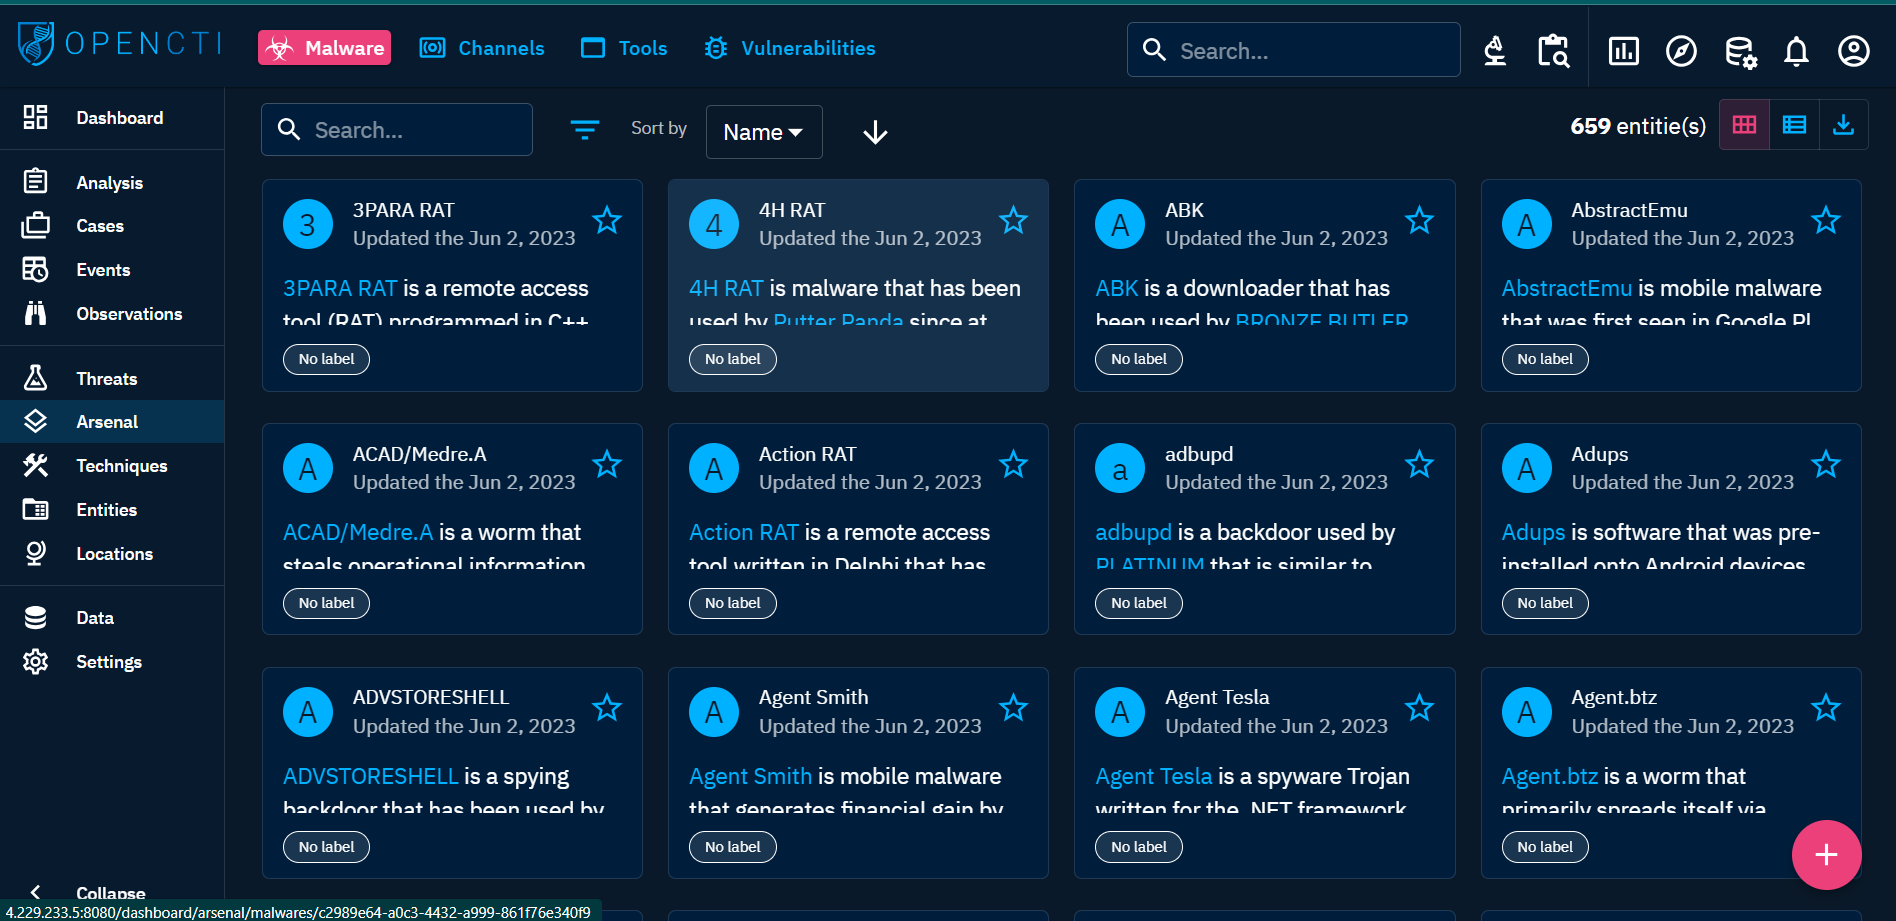Bookmark ADVSTORESHELL with star
The image size is (1896, 921).
click(x=607, y=708)
